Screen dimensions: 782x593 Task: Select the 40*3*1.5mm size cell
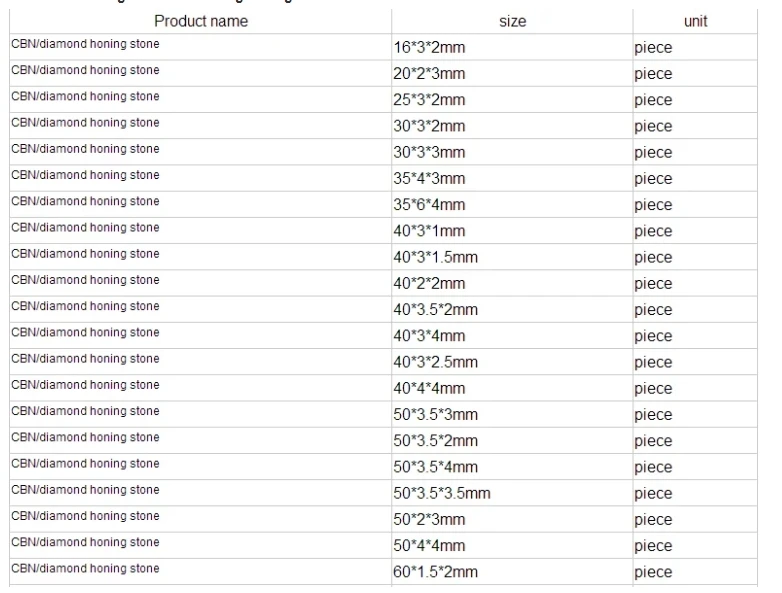435,257
